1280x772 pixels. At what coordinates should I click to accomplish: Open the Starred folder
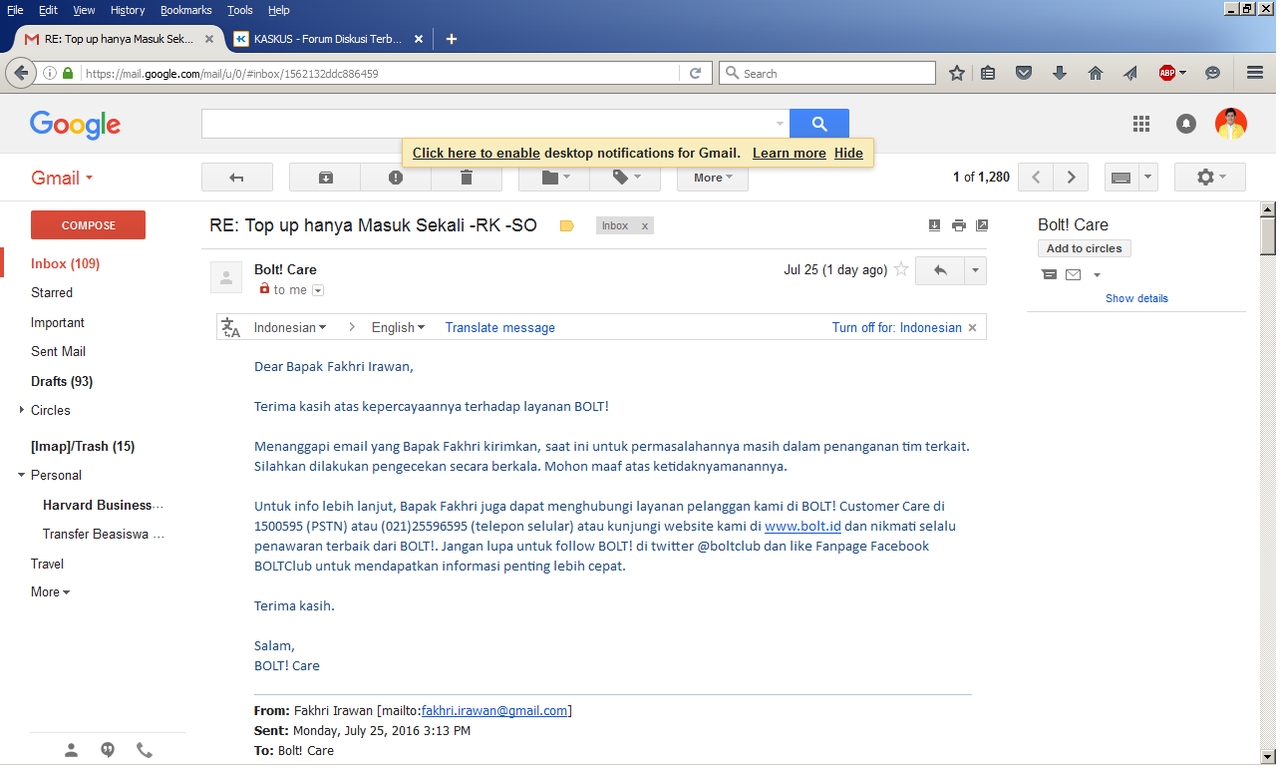[x=52, y=293]
